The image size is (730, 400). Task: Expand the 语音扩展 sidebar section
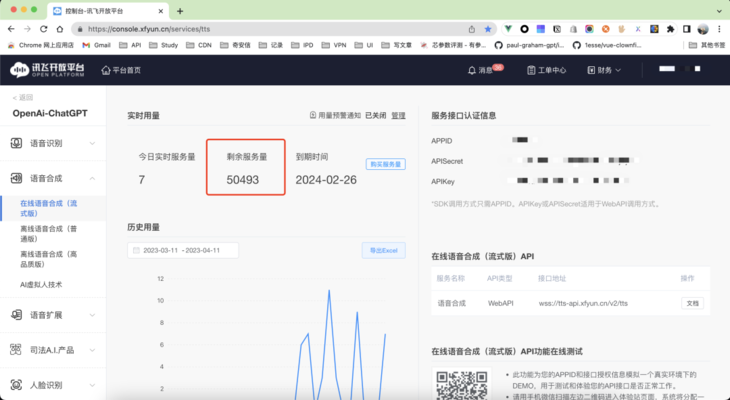[53, 315]
